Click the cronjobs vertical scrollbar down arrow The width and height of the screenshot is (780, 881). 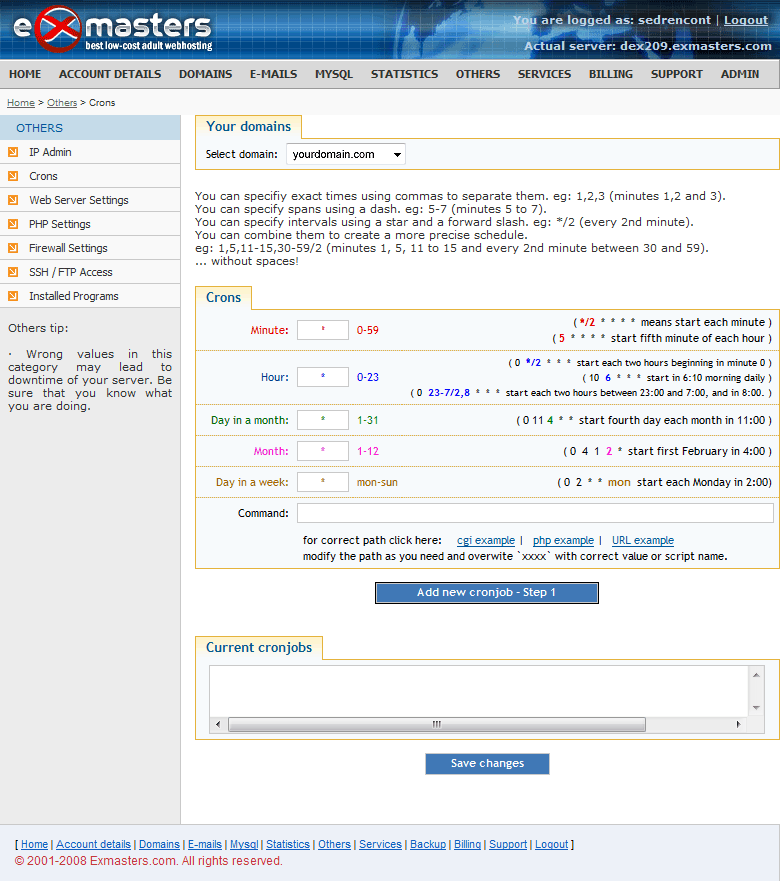click(756, 708)
